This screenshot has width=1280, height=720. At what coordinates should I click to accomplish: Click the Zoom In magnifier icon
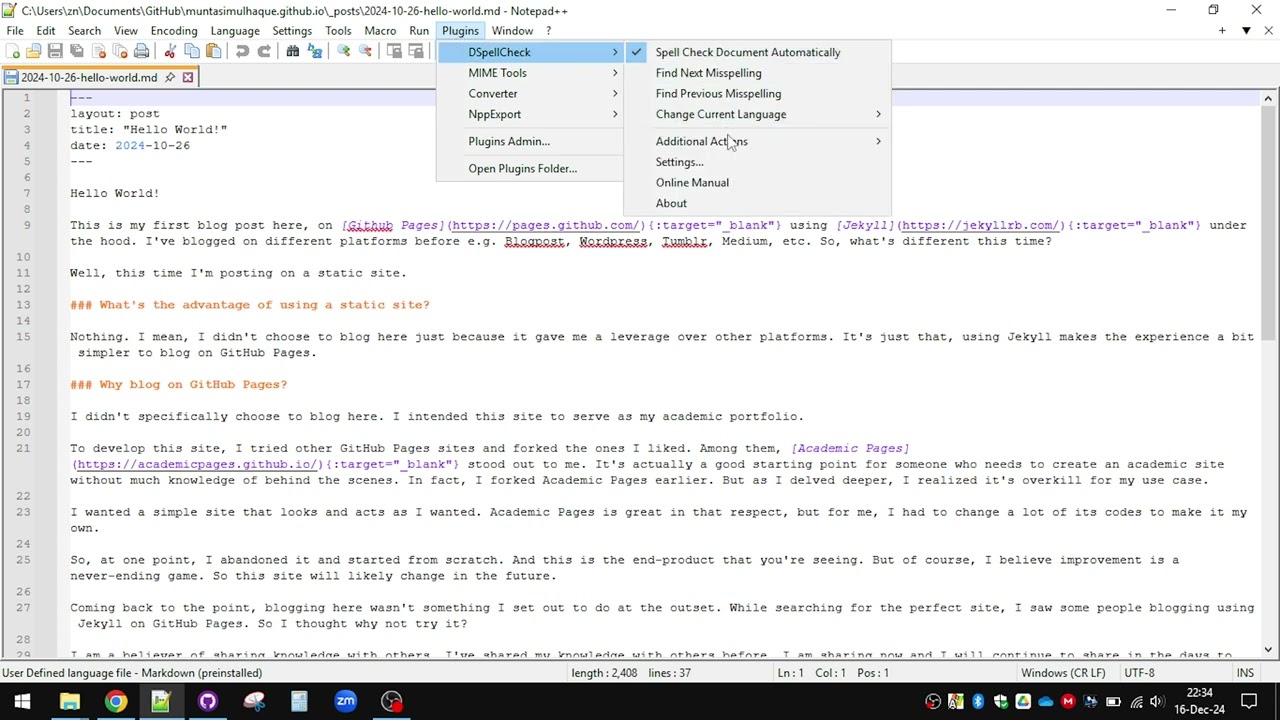343,51
